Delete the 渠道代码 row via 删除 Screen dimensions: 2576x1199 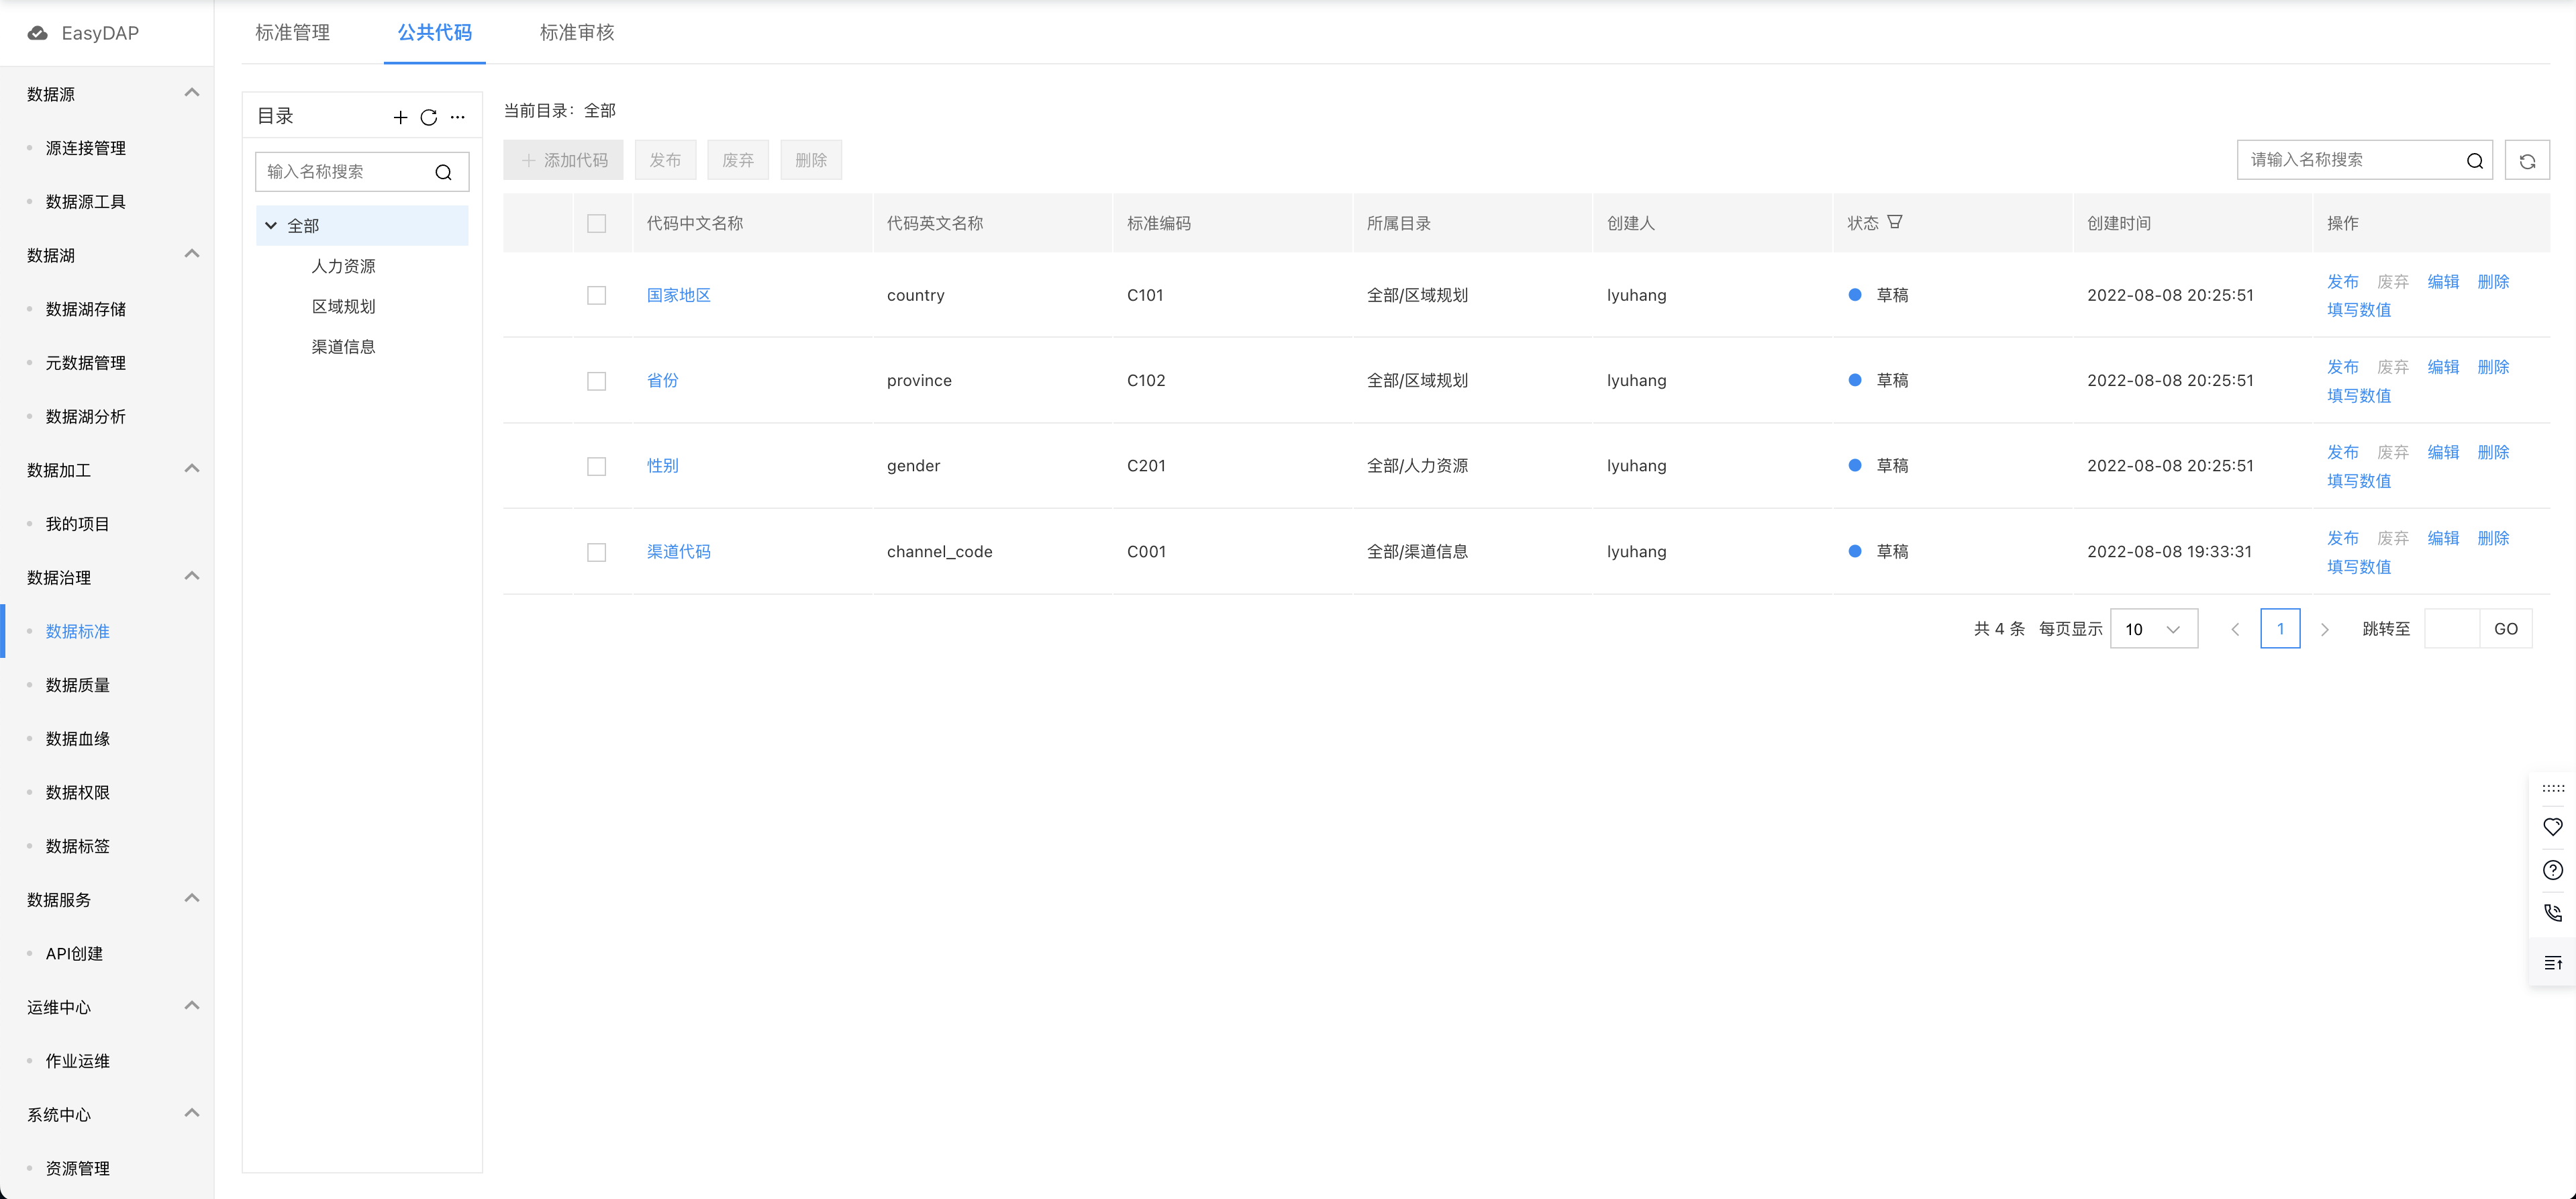[x=2493, y=539]
